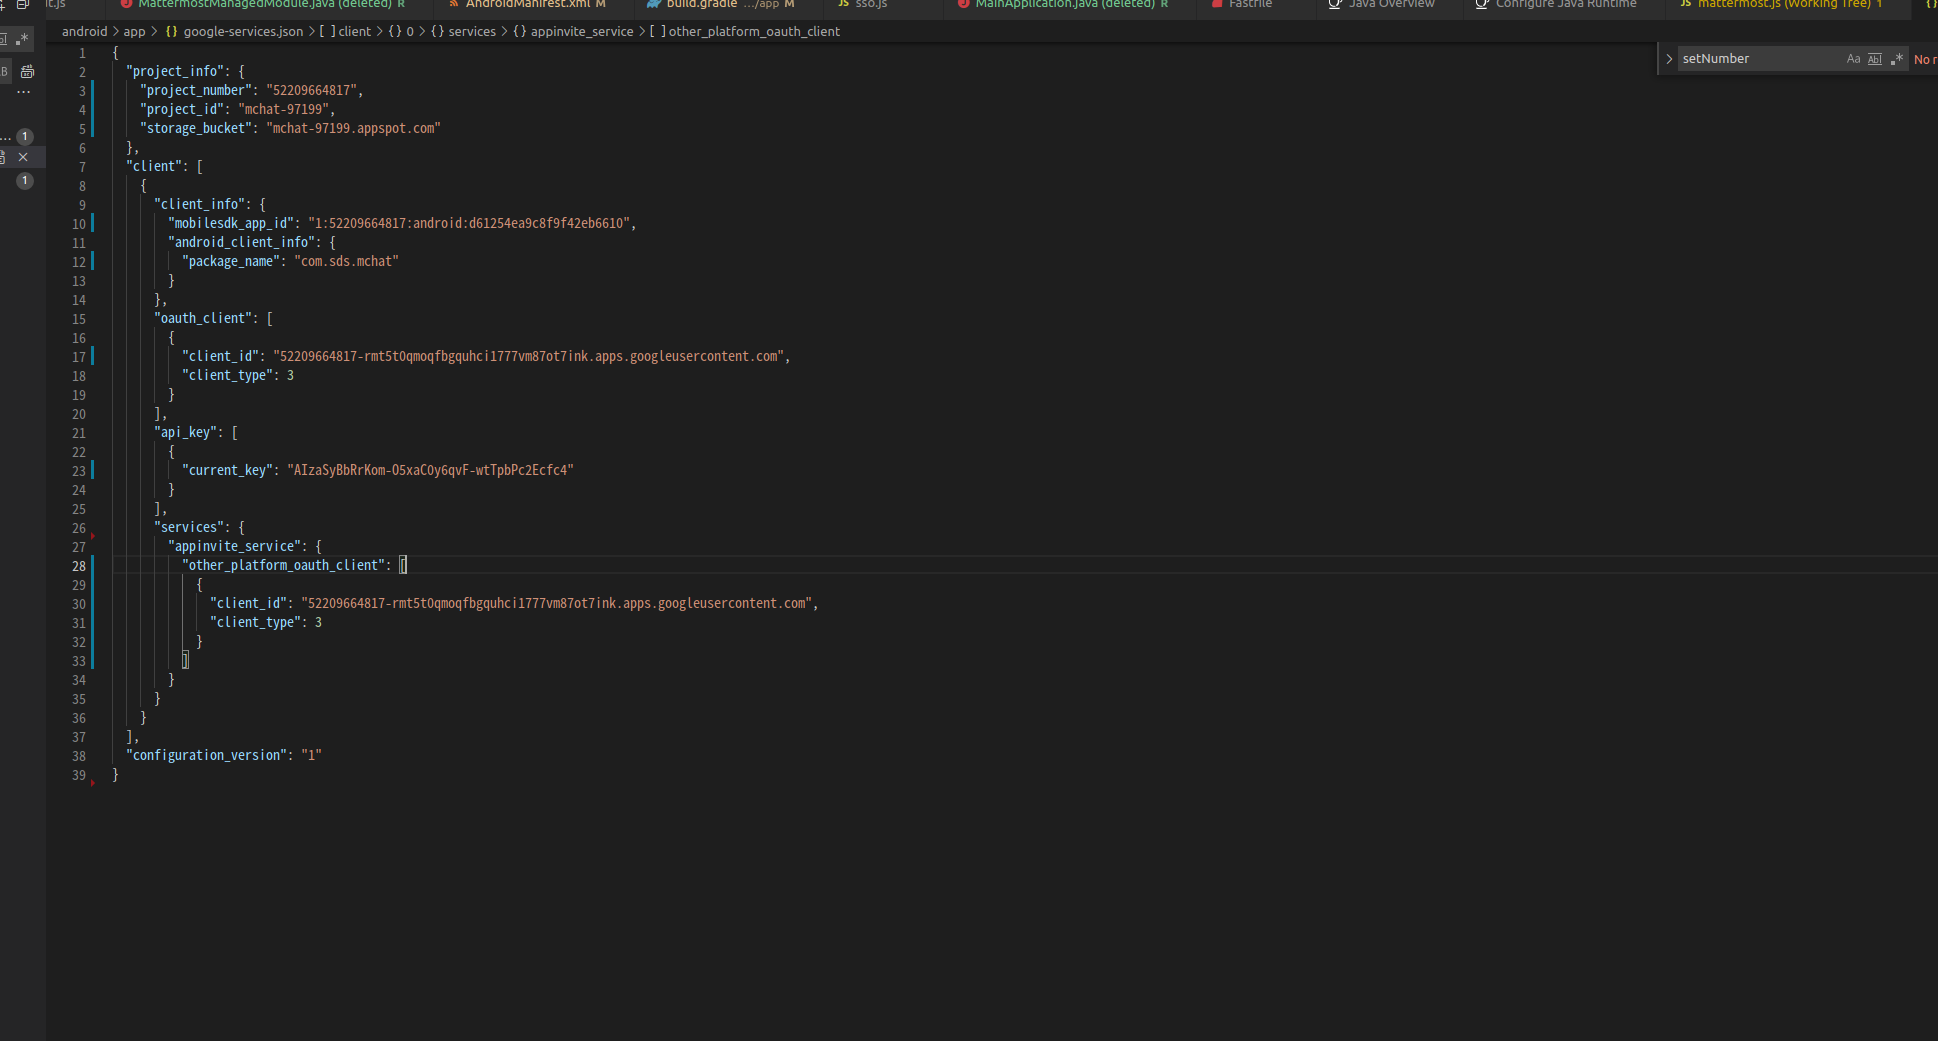Click the "api_key" key

coord(185,432)
